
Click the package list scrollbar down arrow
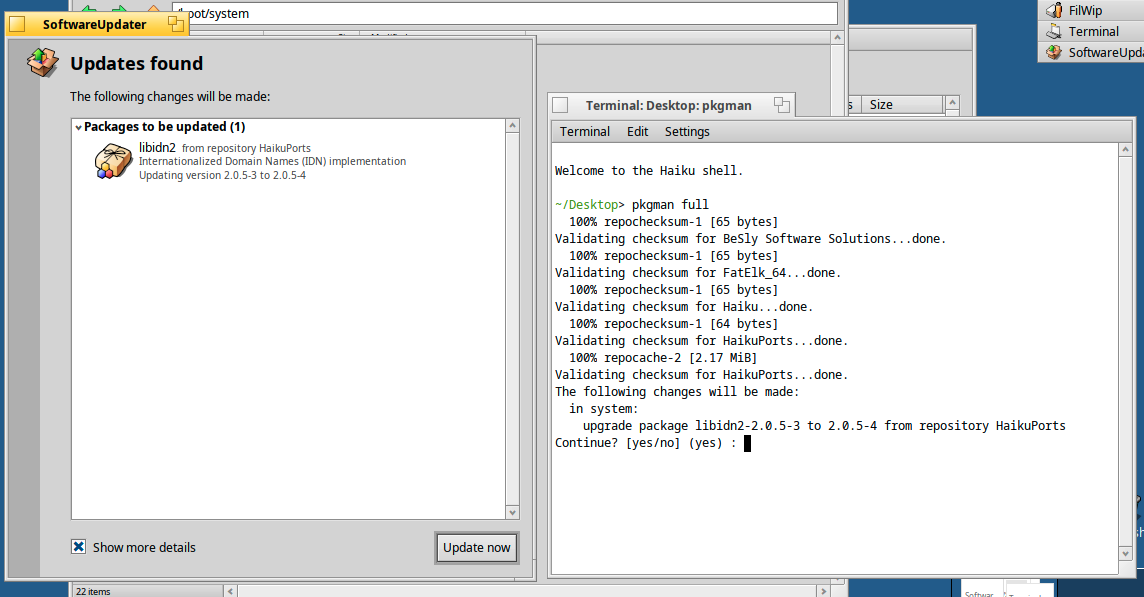pos(513,512)
